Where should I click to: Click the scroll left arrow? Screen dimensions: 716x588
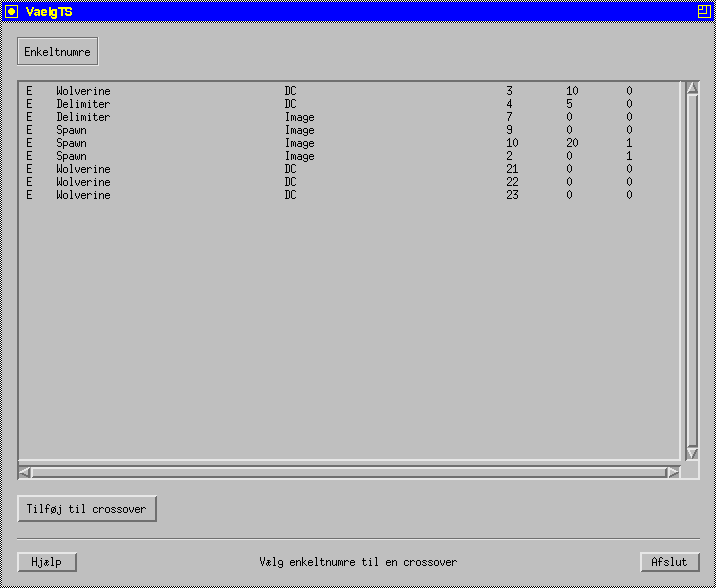click(25, 472)
